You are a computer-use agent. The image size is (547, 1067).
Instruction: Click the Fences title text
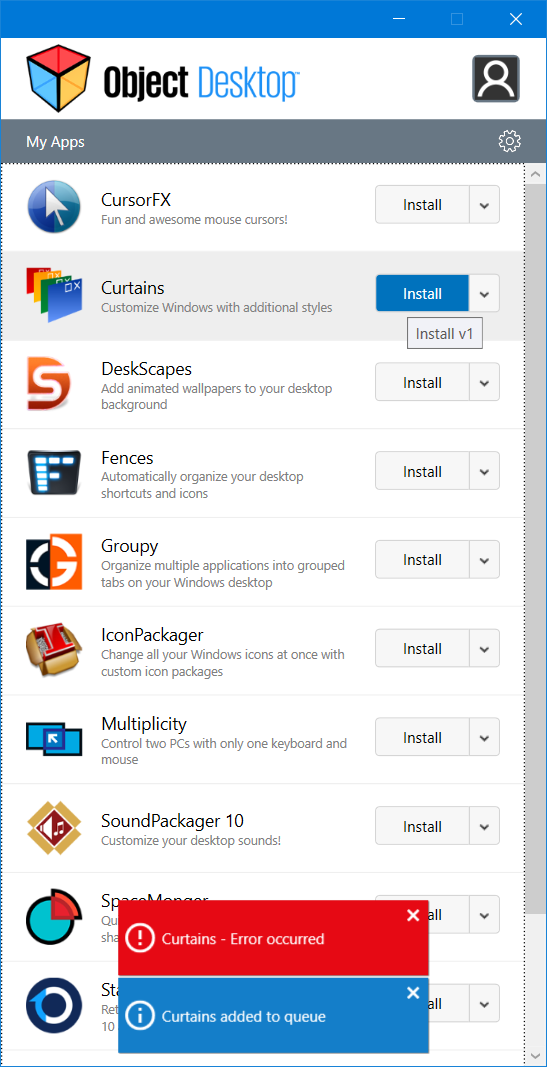coord(127,458)
